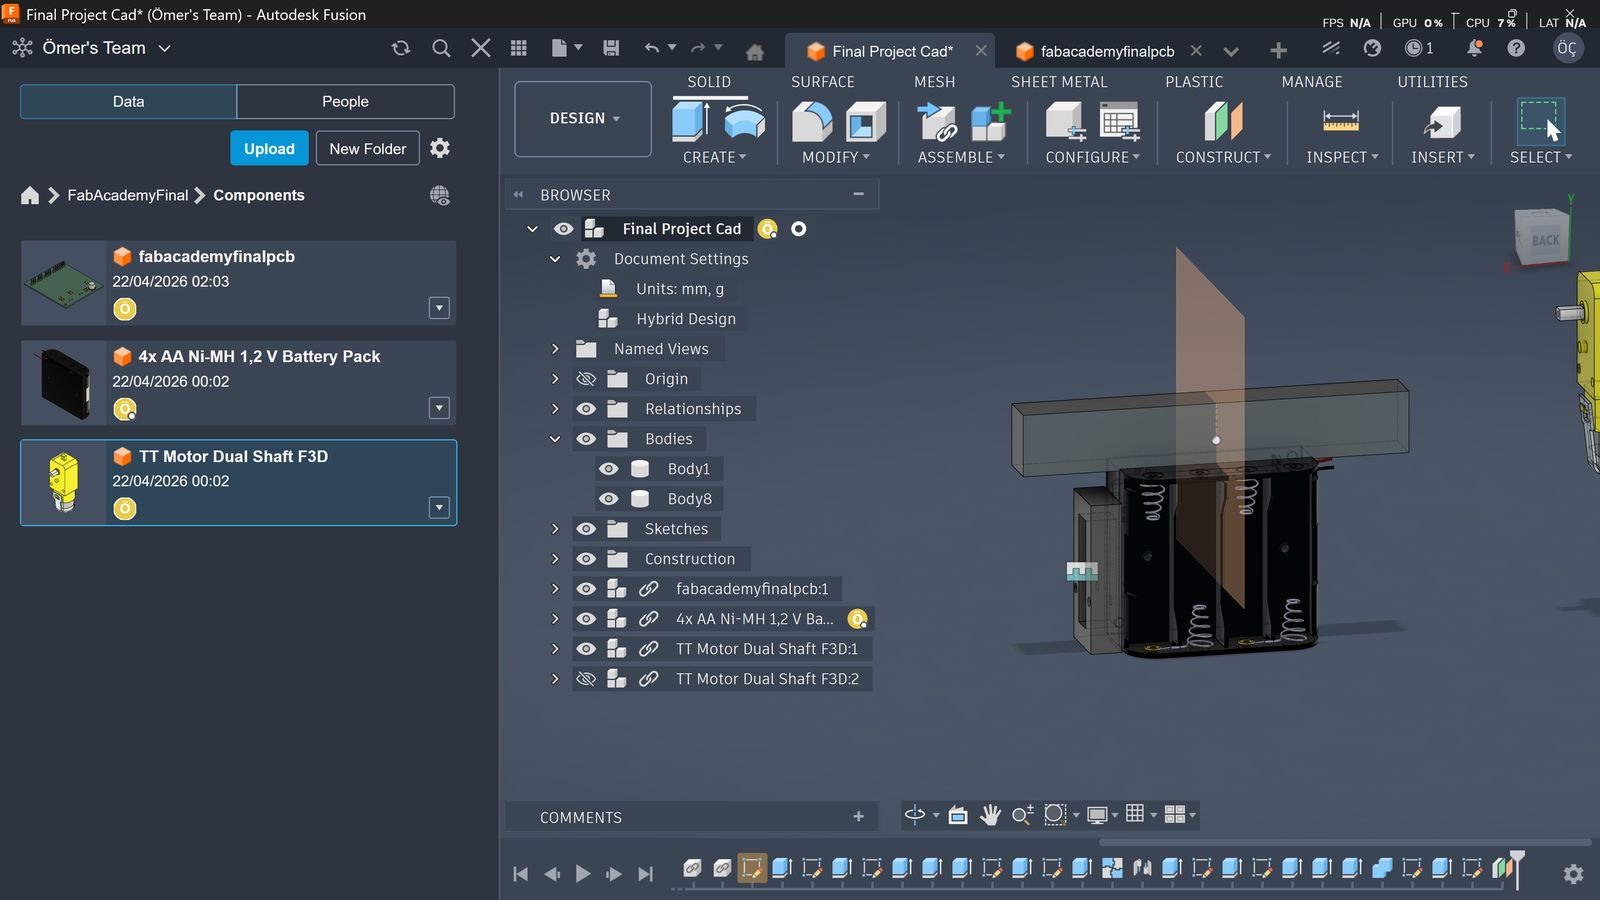1600x900 pixels.
Task: Activate the Measure tool icon
Action: tap(1341, 122)
